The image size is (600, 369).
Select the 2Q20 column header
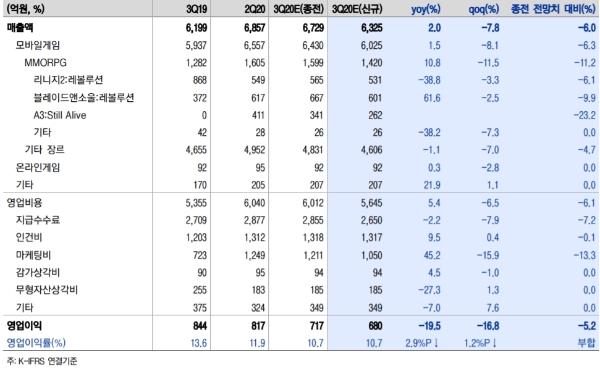(x=255, y=9)
